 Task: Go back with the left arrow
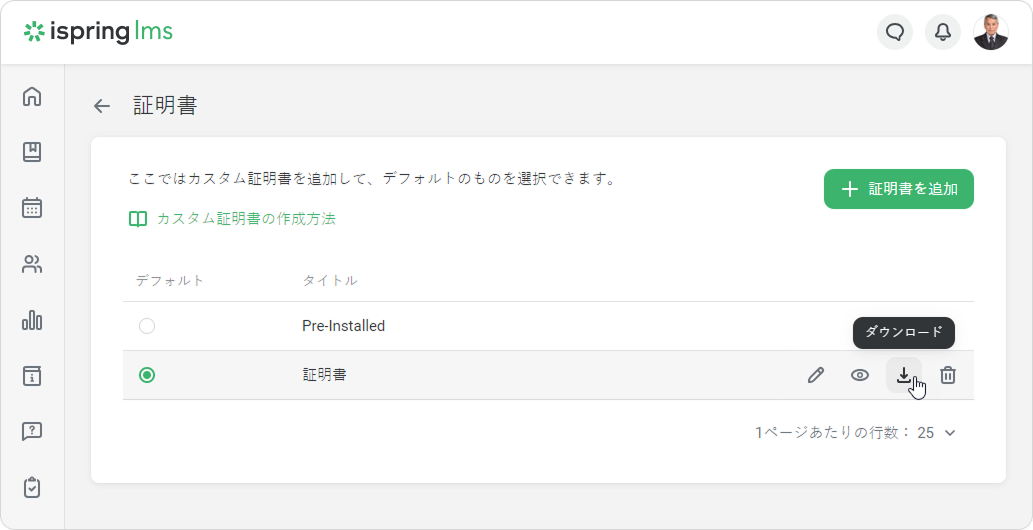(x=101, y=106)
